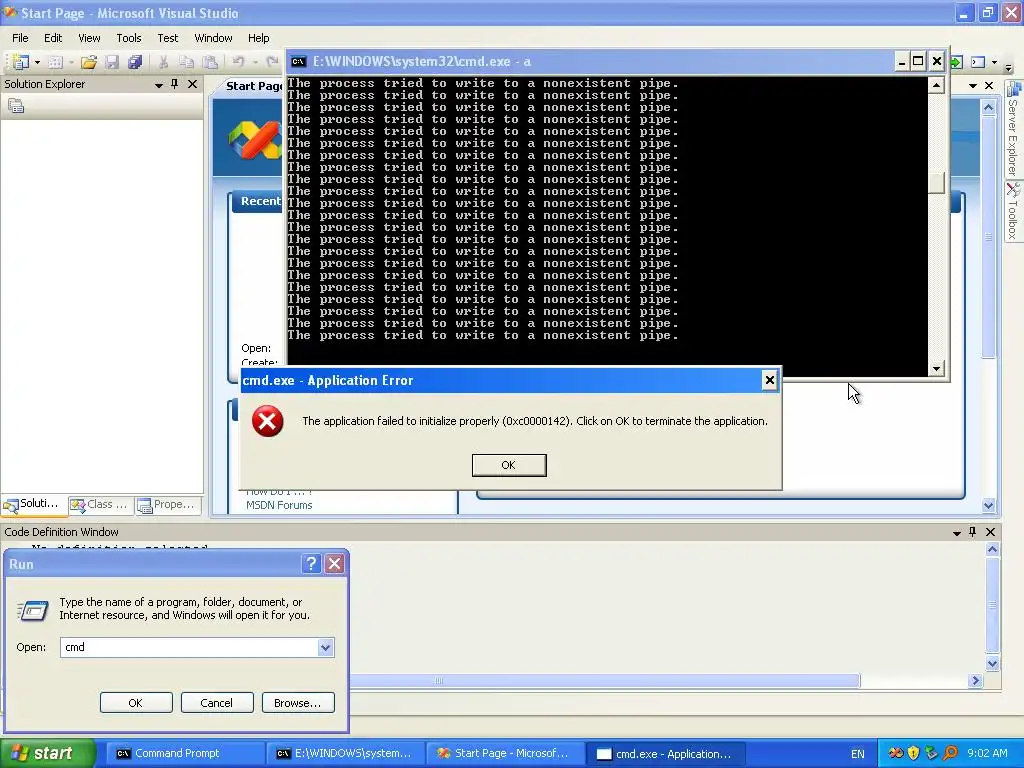
Task: Open the MSDN Forums link
Action: pyautogui.click(x=279, y=505)
